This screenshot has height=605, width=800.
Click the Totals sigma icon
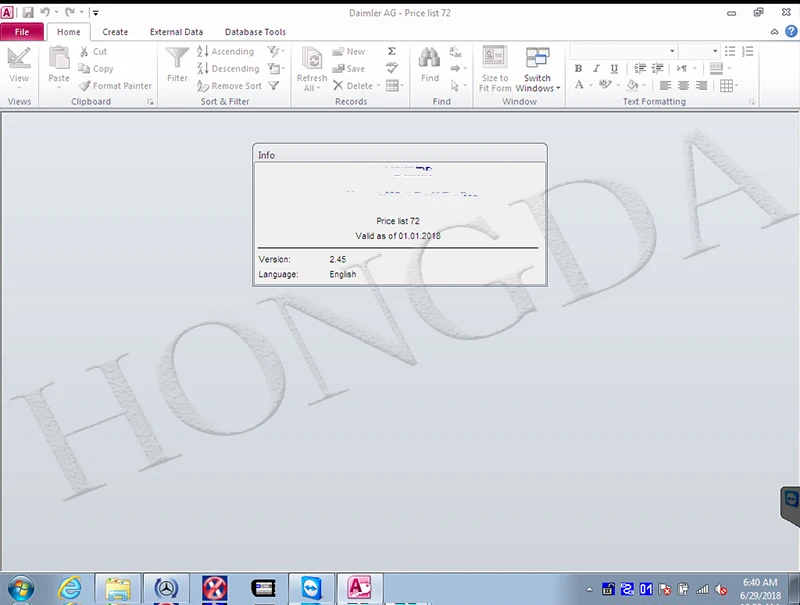[x=391, y=51]
